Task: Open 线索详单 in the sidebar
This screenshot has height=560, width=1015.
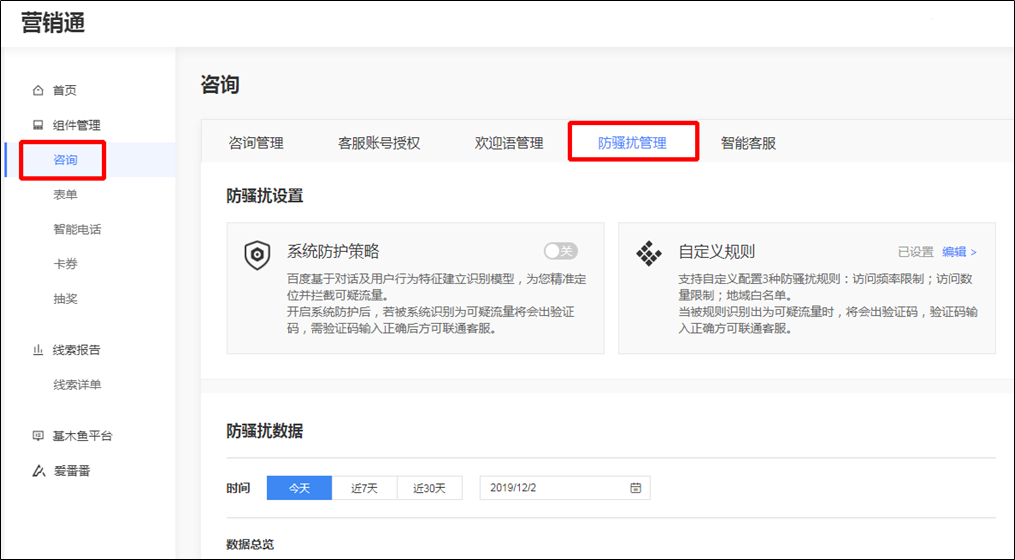Action: [x=77, y=385]
